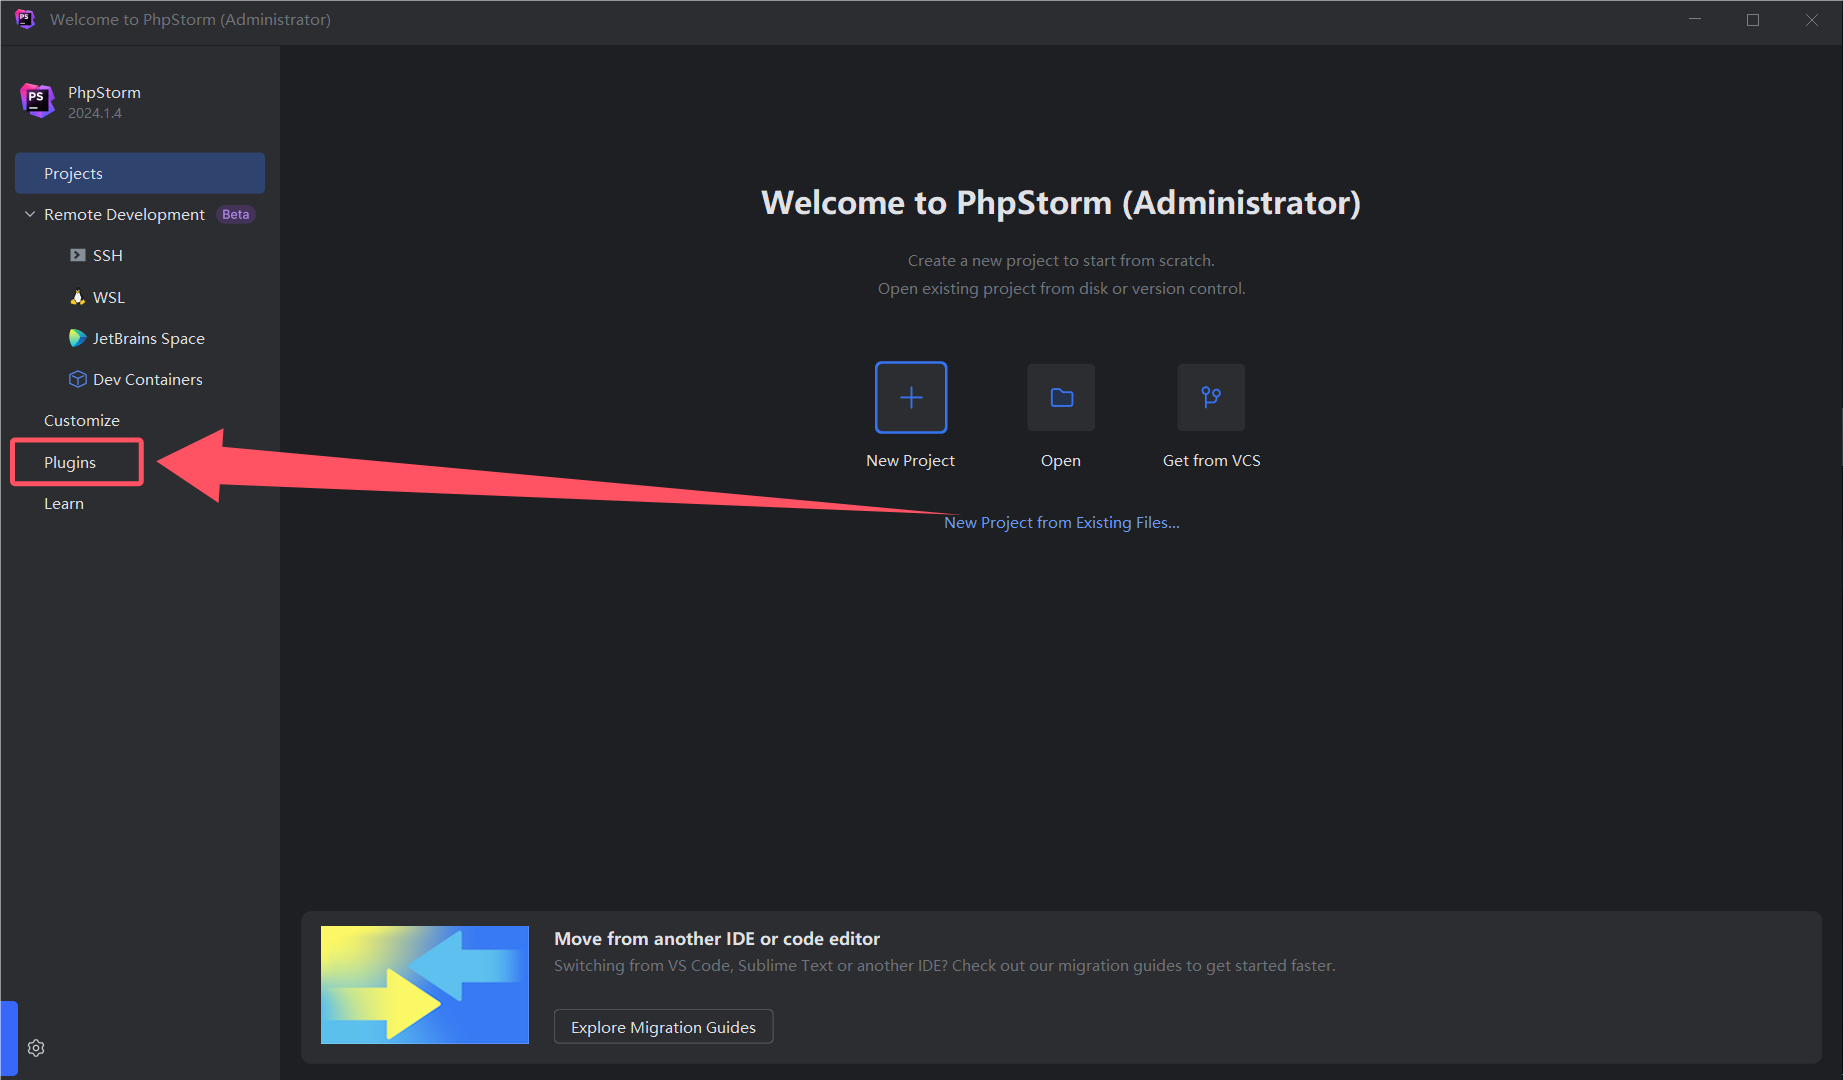Open the settings gear icon

click(x=36, y=1048)
